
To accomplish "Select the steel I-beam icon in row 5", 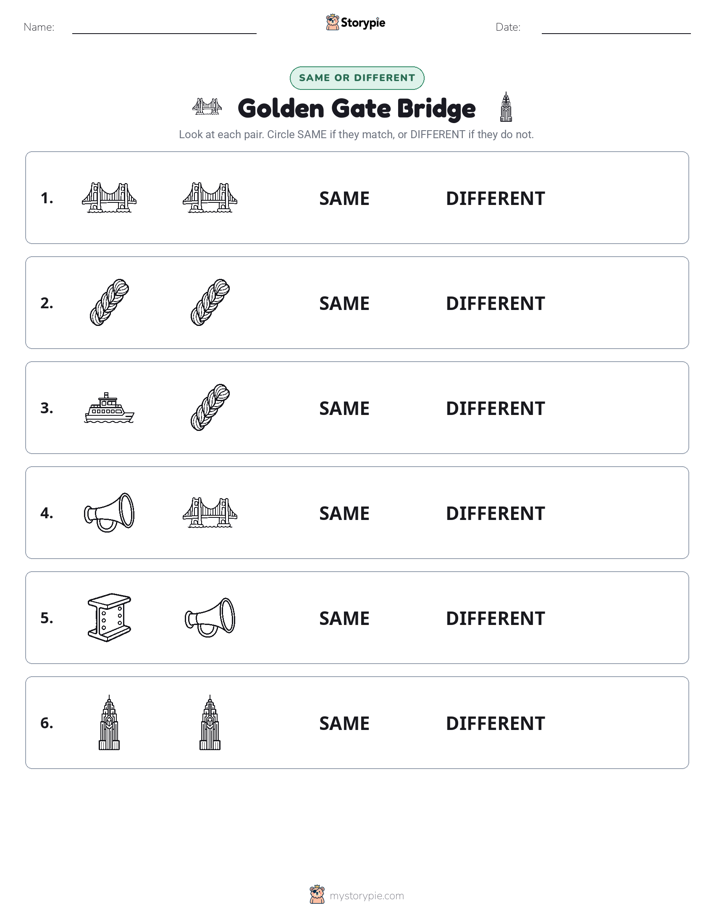I will coord(109,618).
